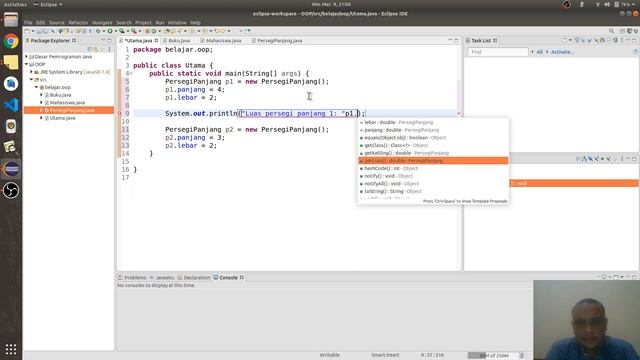This screenshot has width=640, height=360.
Task: Open the File menu
Action: (x=28, y=22)
